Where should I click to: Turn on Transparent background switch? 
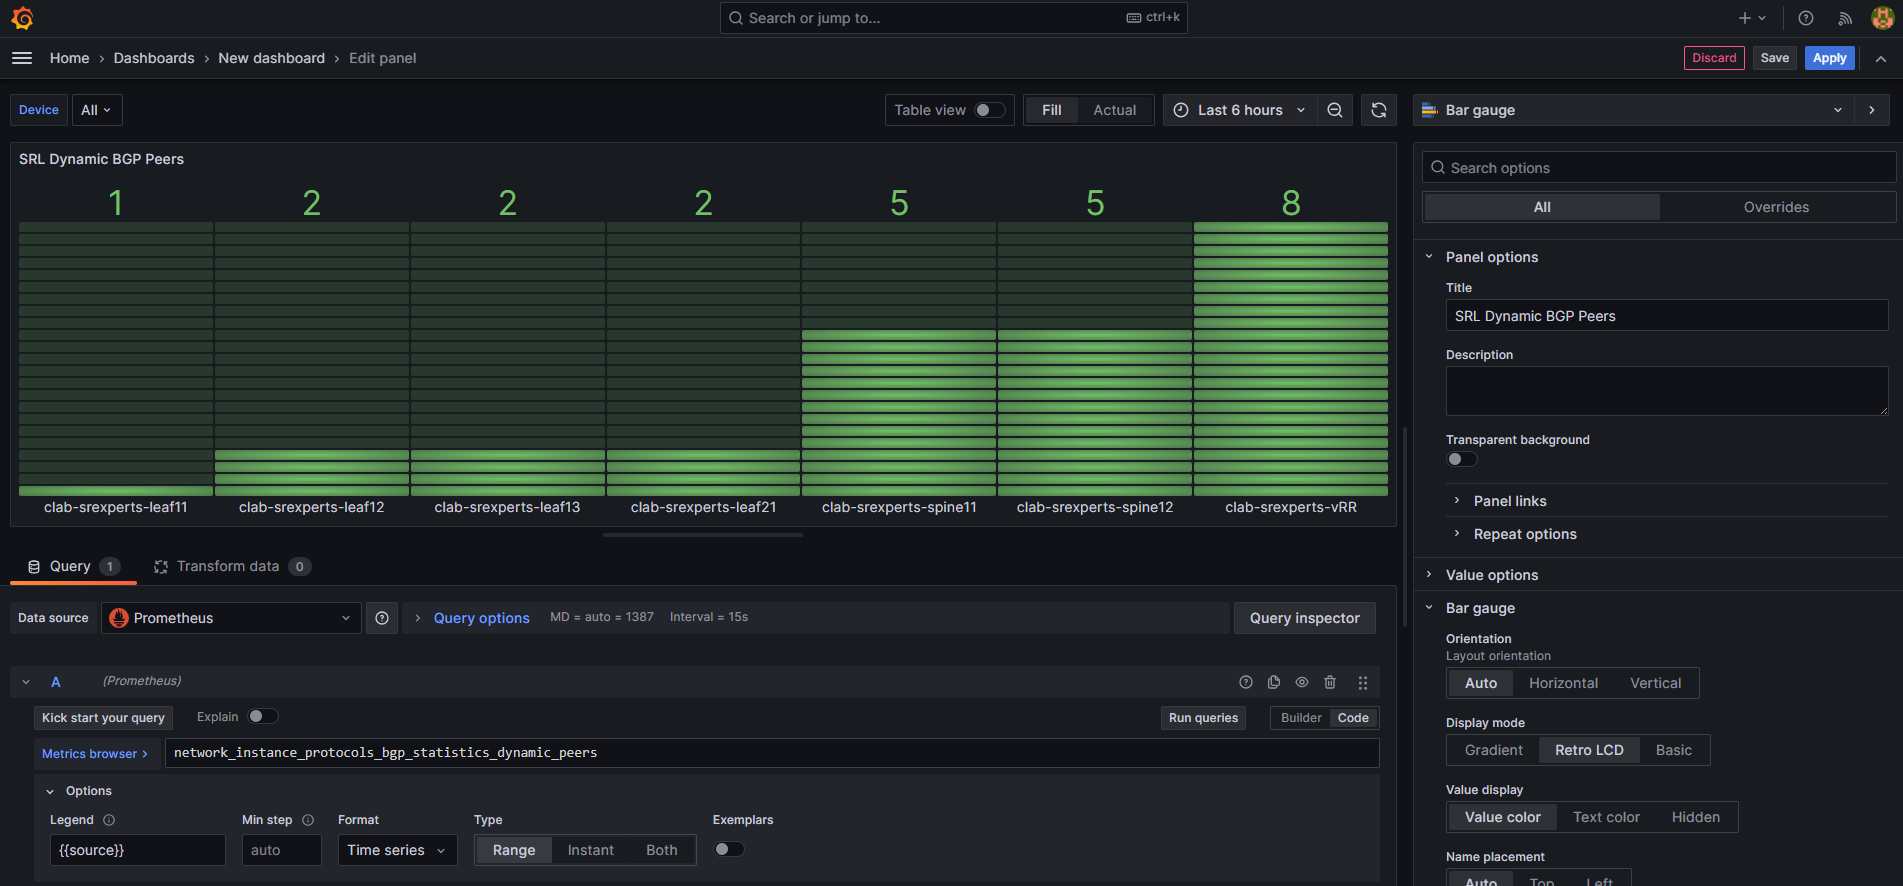(x=1462, y=459)
